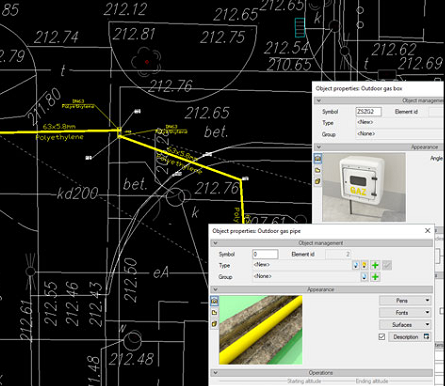
Task: Click the yellow gas pipe preview thumbnail
Action: tap(261, 330)
